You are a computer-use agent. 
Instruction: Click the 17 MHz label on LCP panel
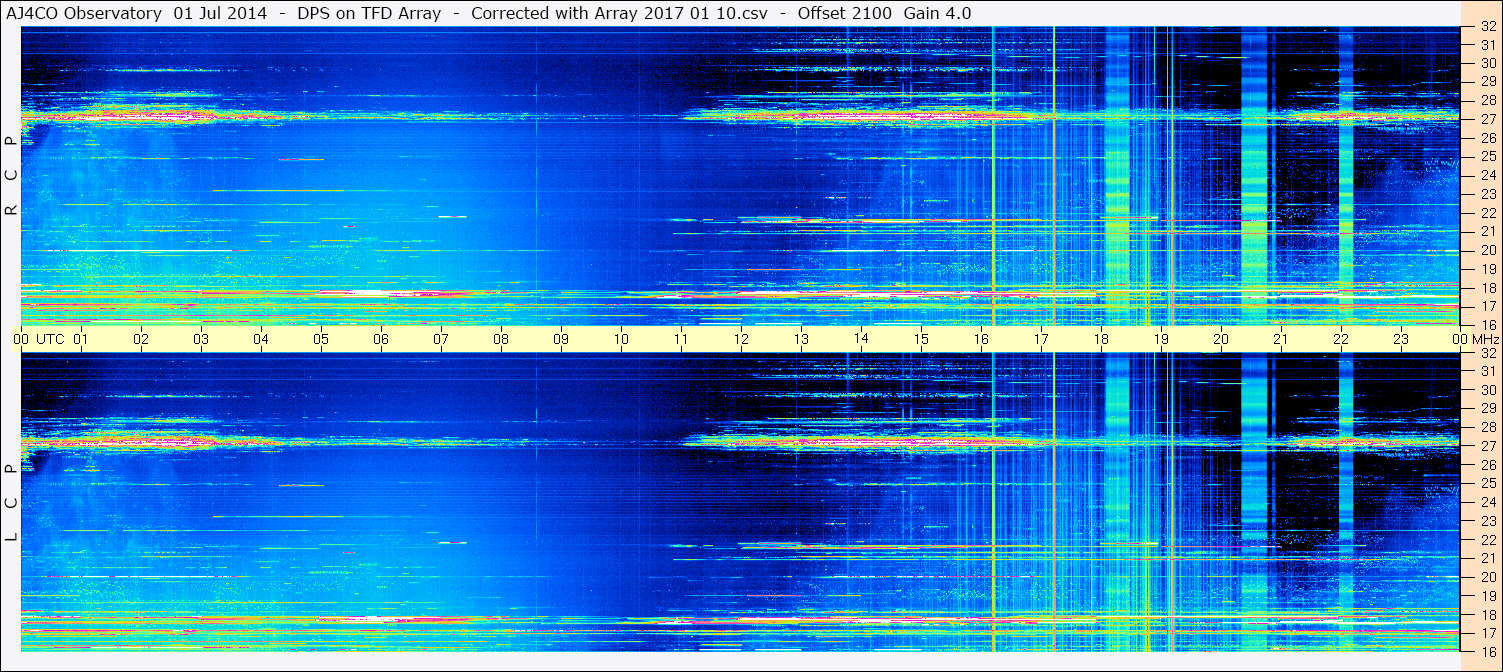pos(1487,633)
